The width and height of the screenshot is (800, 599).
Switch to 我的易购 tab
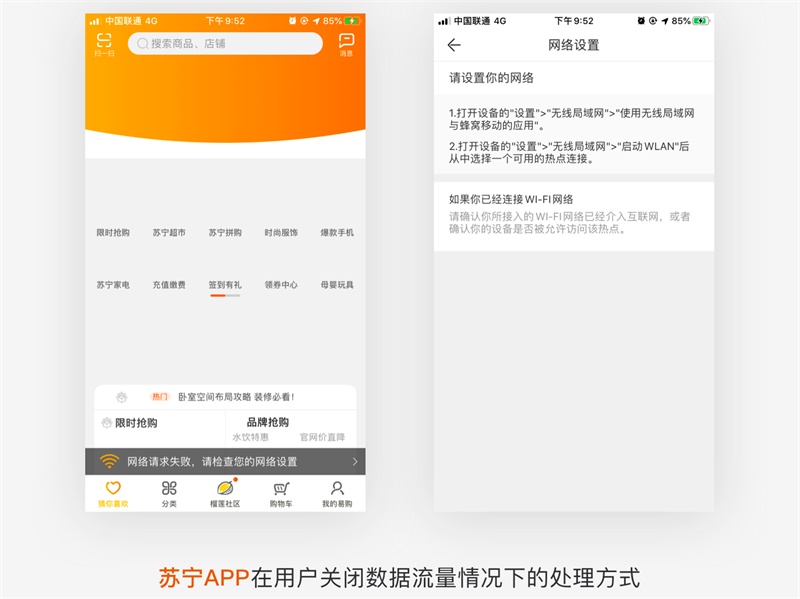click(x=337, y=494)
